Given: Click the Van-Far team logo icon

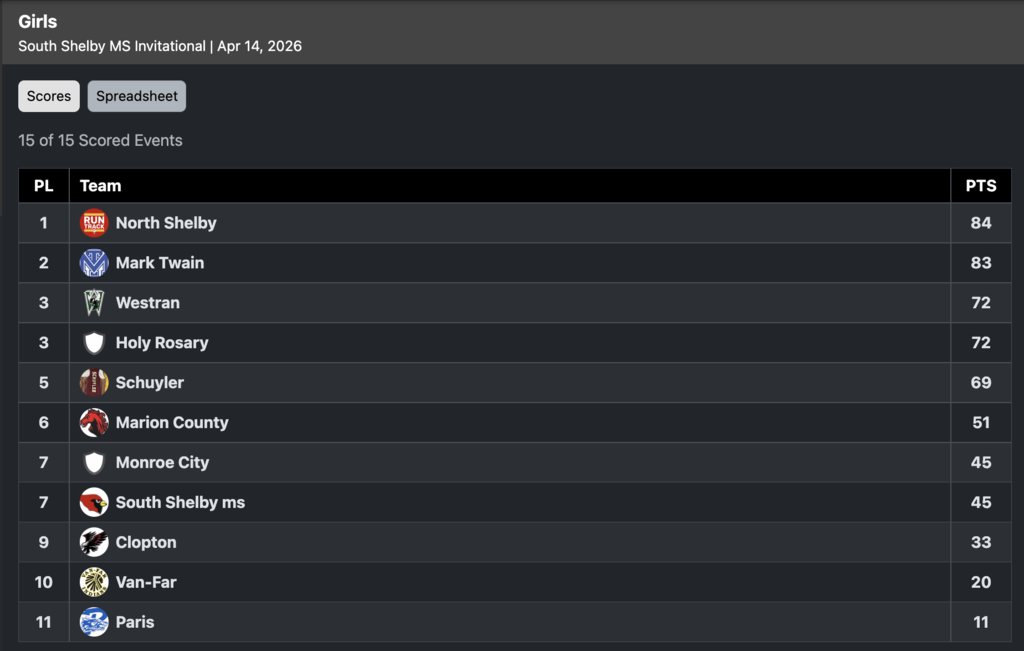Looking at the screenshot, I should (x=94, y=582).
